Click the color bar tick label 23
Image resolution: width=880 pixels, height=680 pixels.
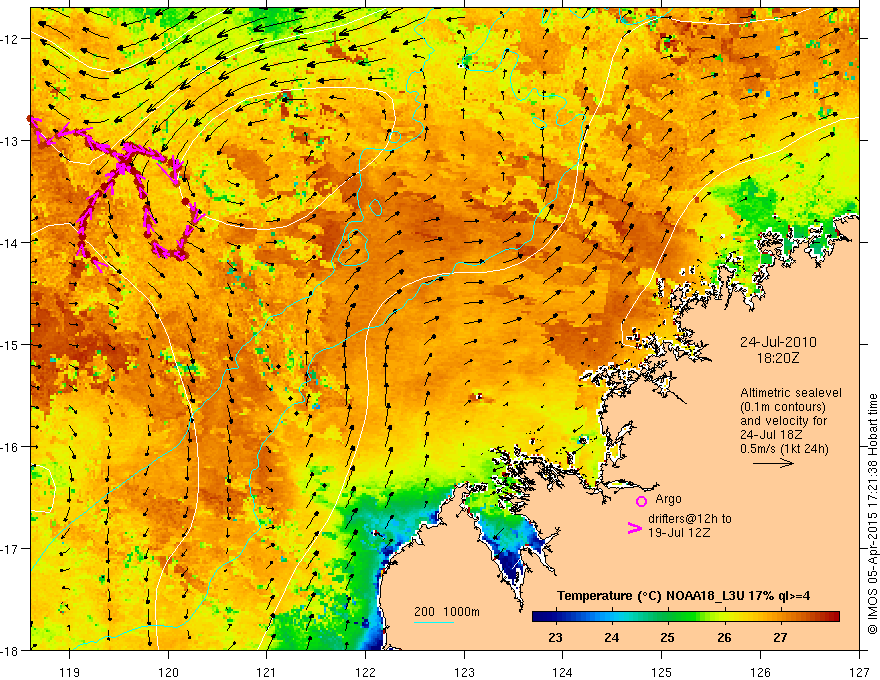click(556, 637)
